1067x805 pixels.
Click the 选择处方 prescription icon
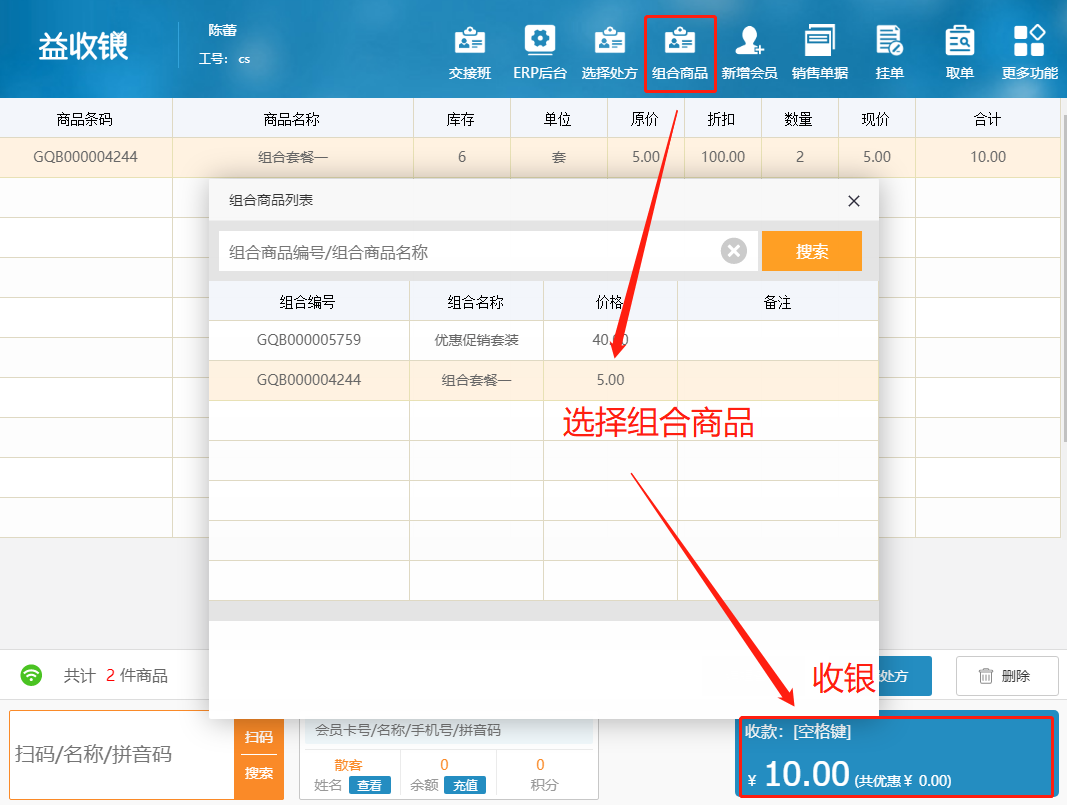[610, 52]
